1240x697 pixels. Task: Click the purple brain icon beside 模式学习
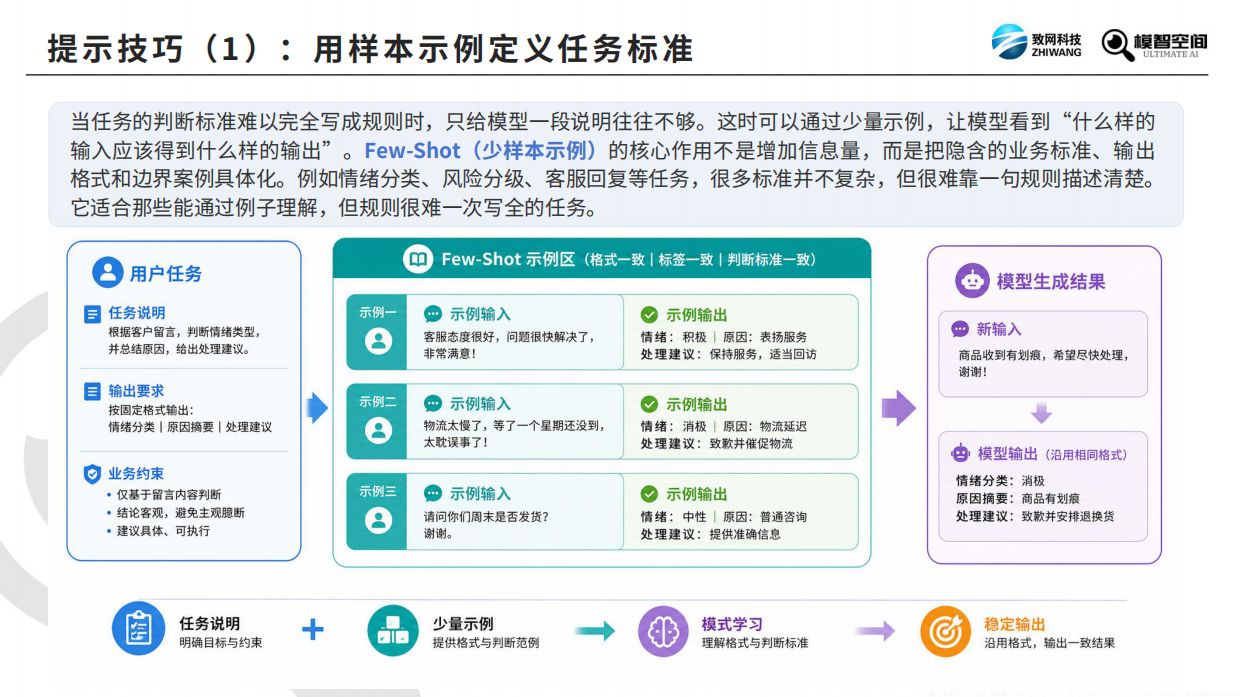tap(663, 630)
